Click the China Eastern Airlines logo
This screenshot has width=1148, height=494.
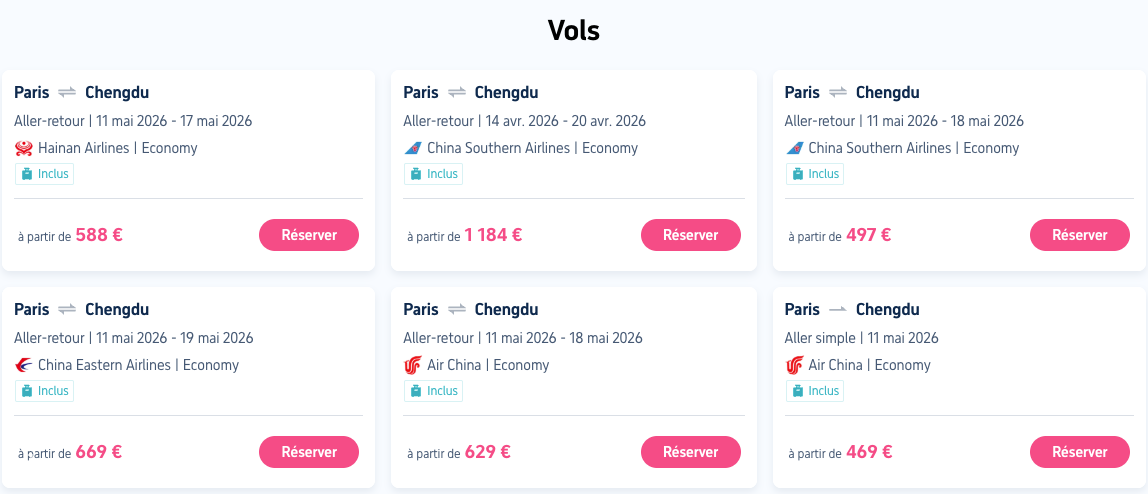[24, 365]
